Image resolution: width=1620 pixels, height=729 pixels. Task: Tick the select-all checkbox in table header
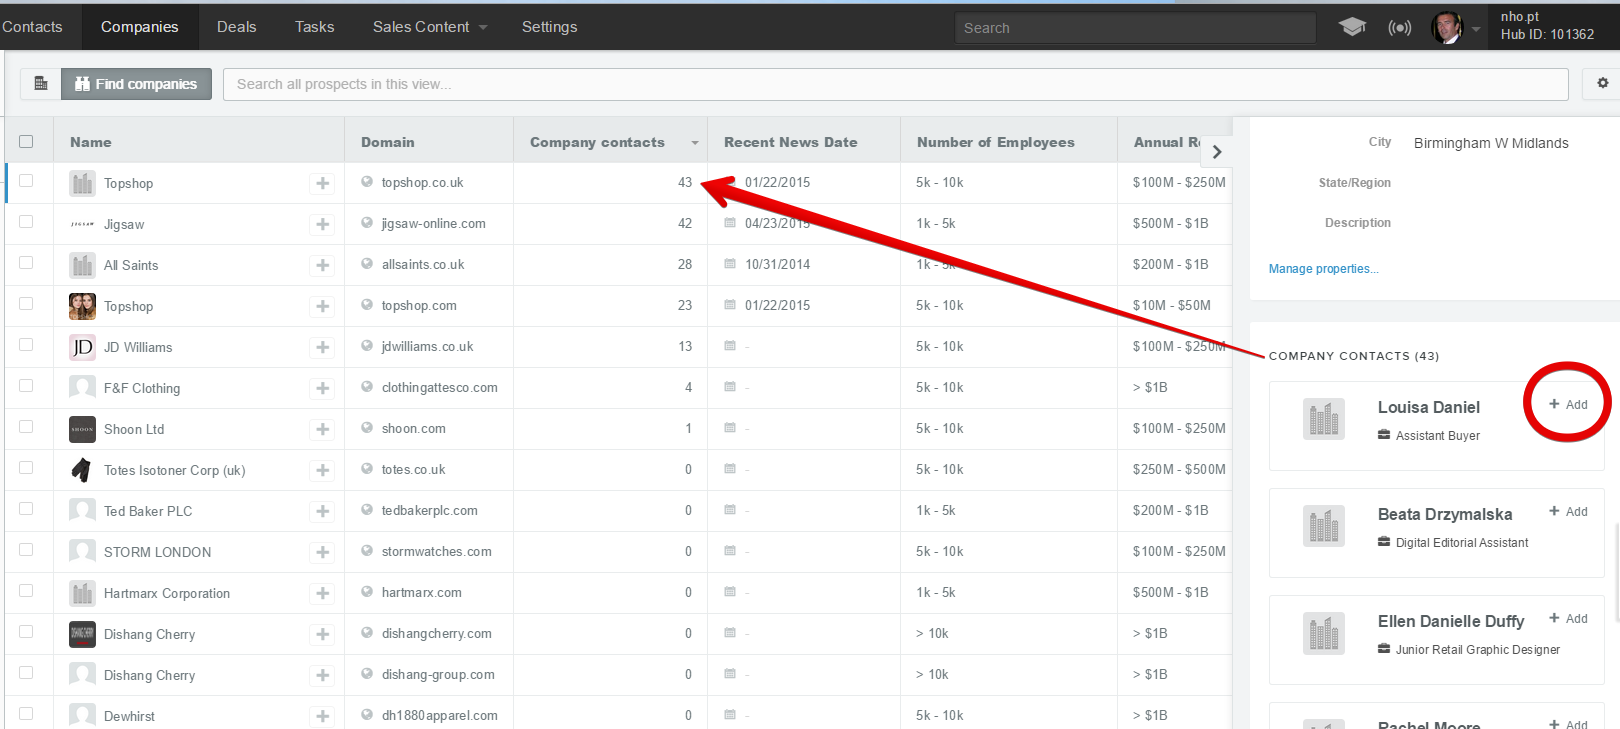(26, 142)
